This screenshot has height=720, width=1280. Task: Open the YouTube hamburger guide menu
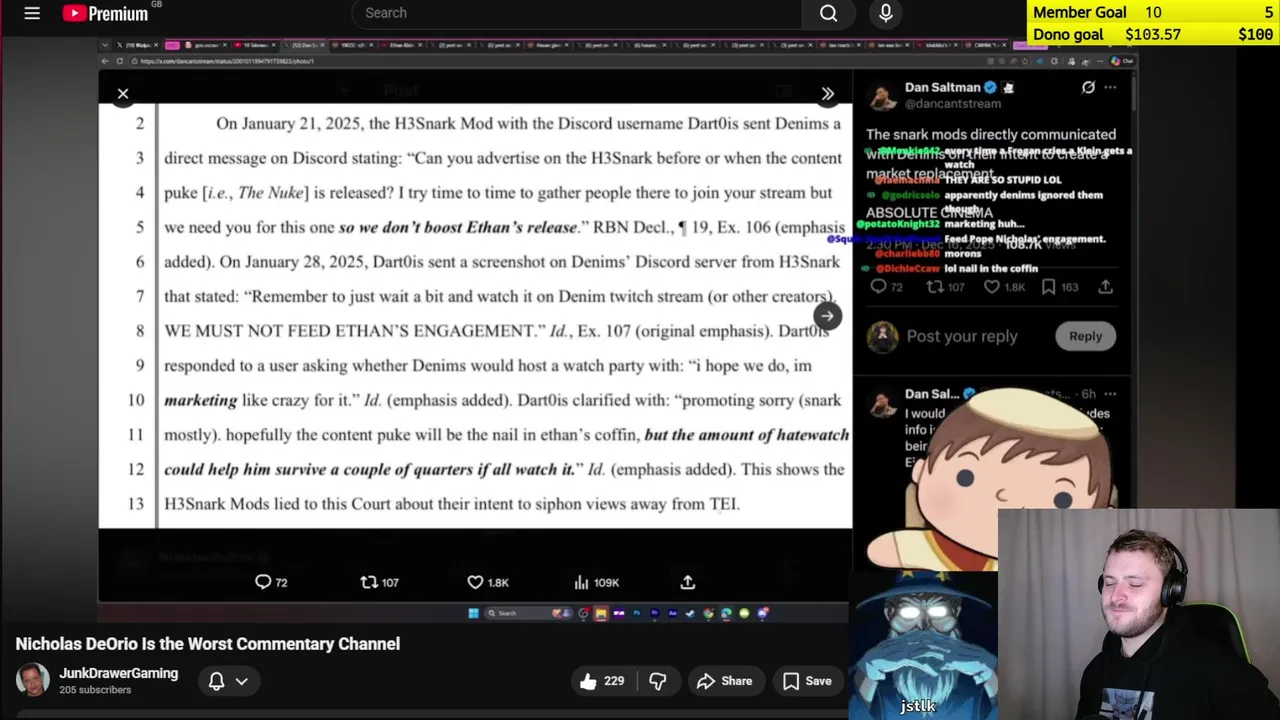[x=32, y=13]
